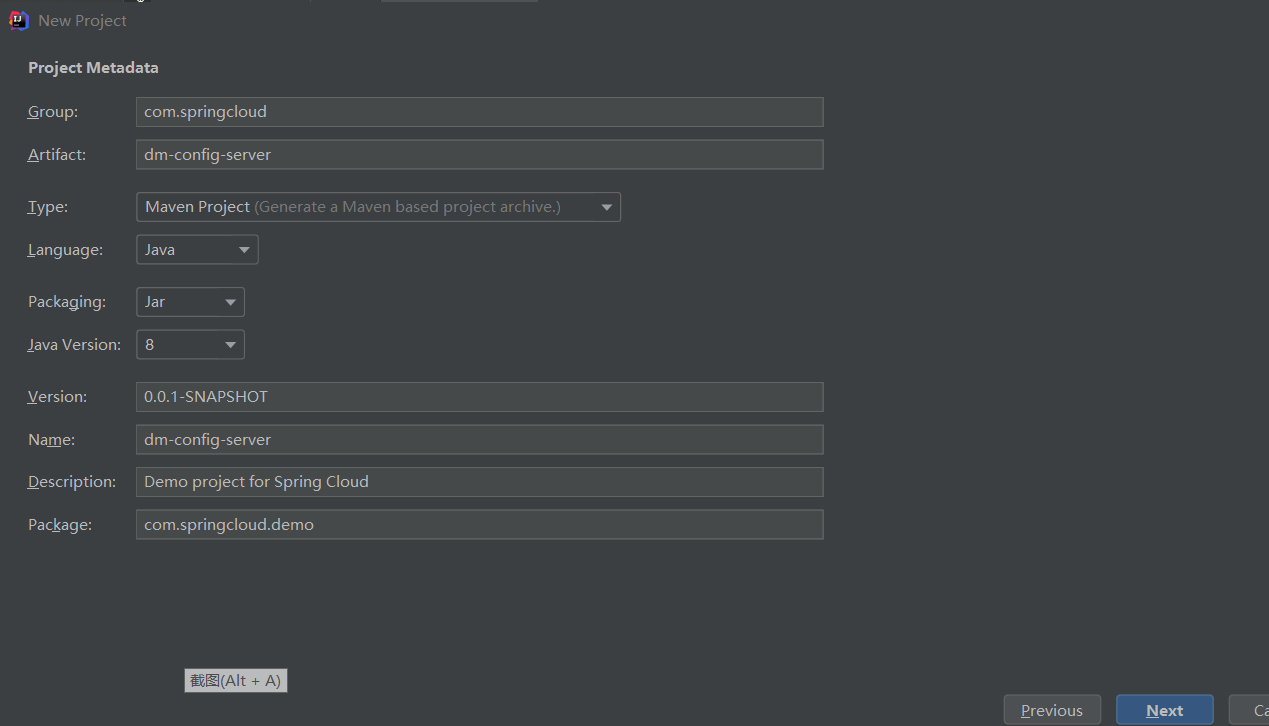Image resolution: width=1269 pixels, height=726 pixels.
Task: Click the New Project window title
Action: pos(82,20)
